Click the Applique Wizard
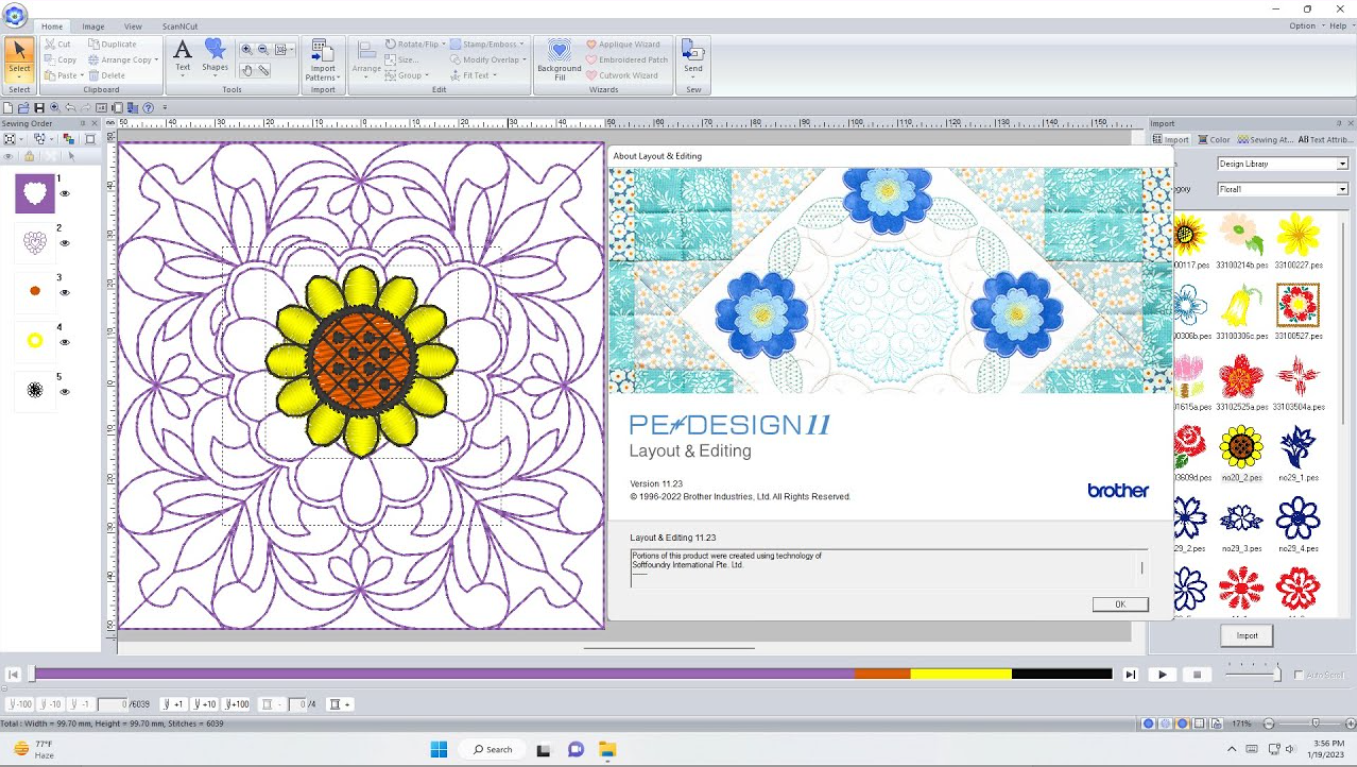 [x=625, y=43]
